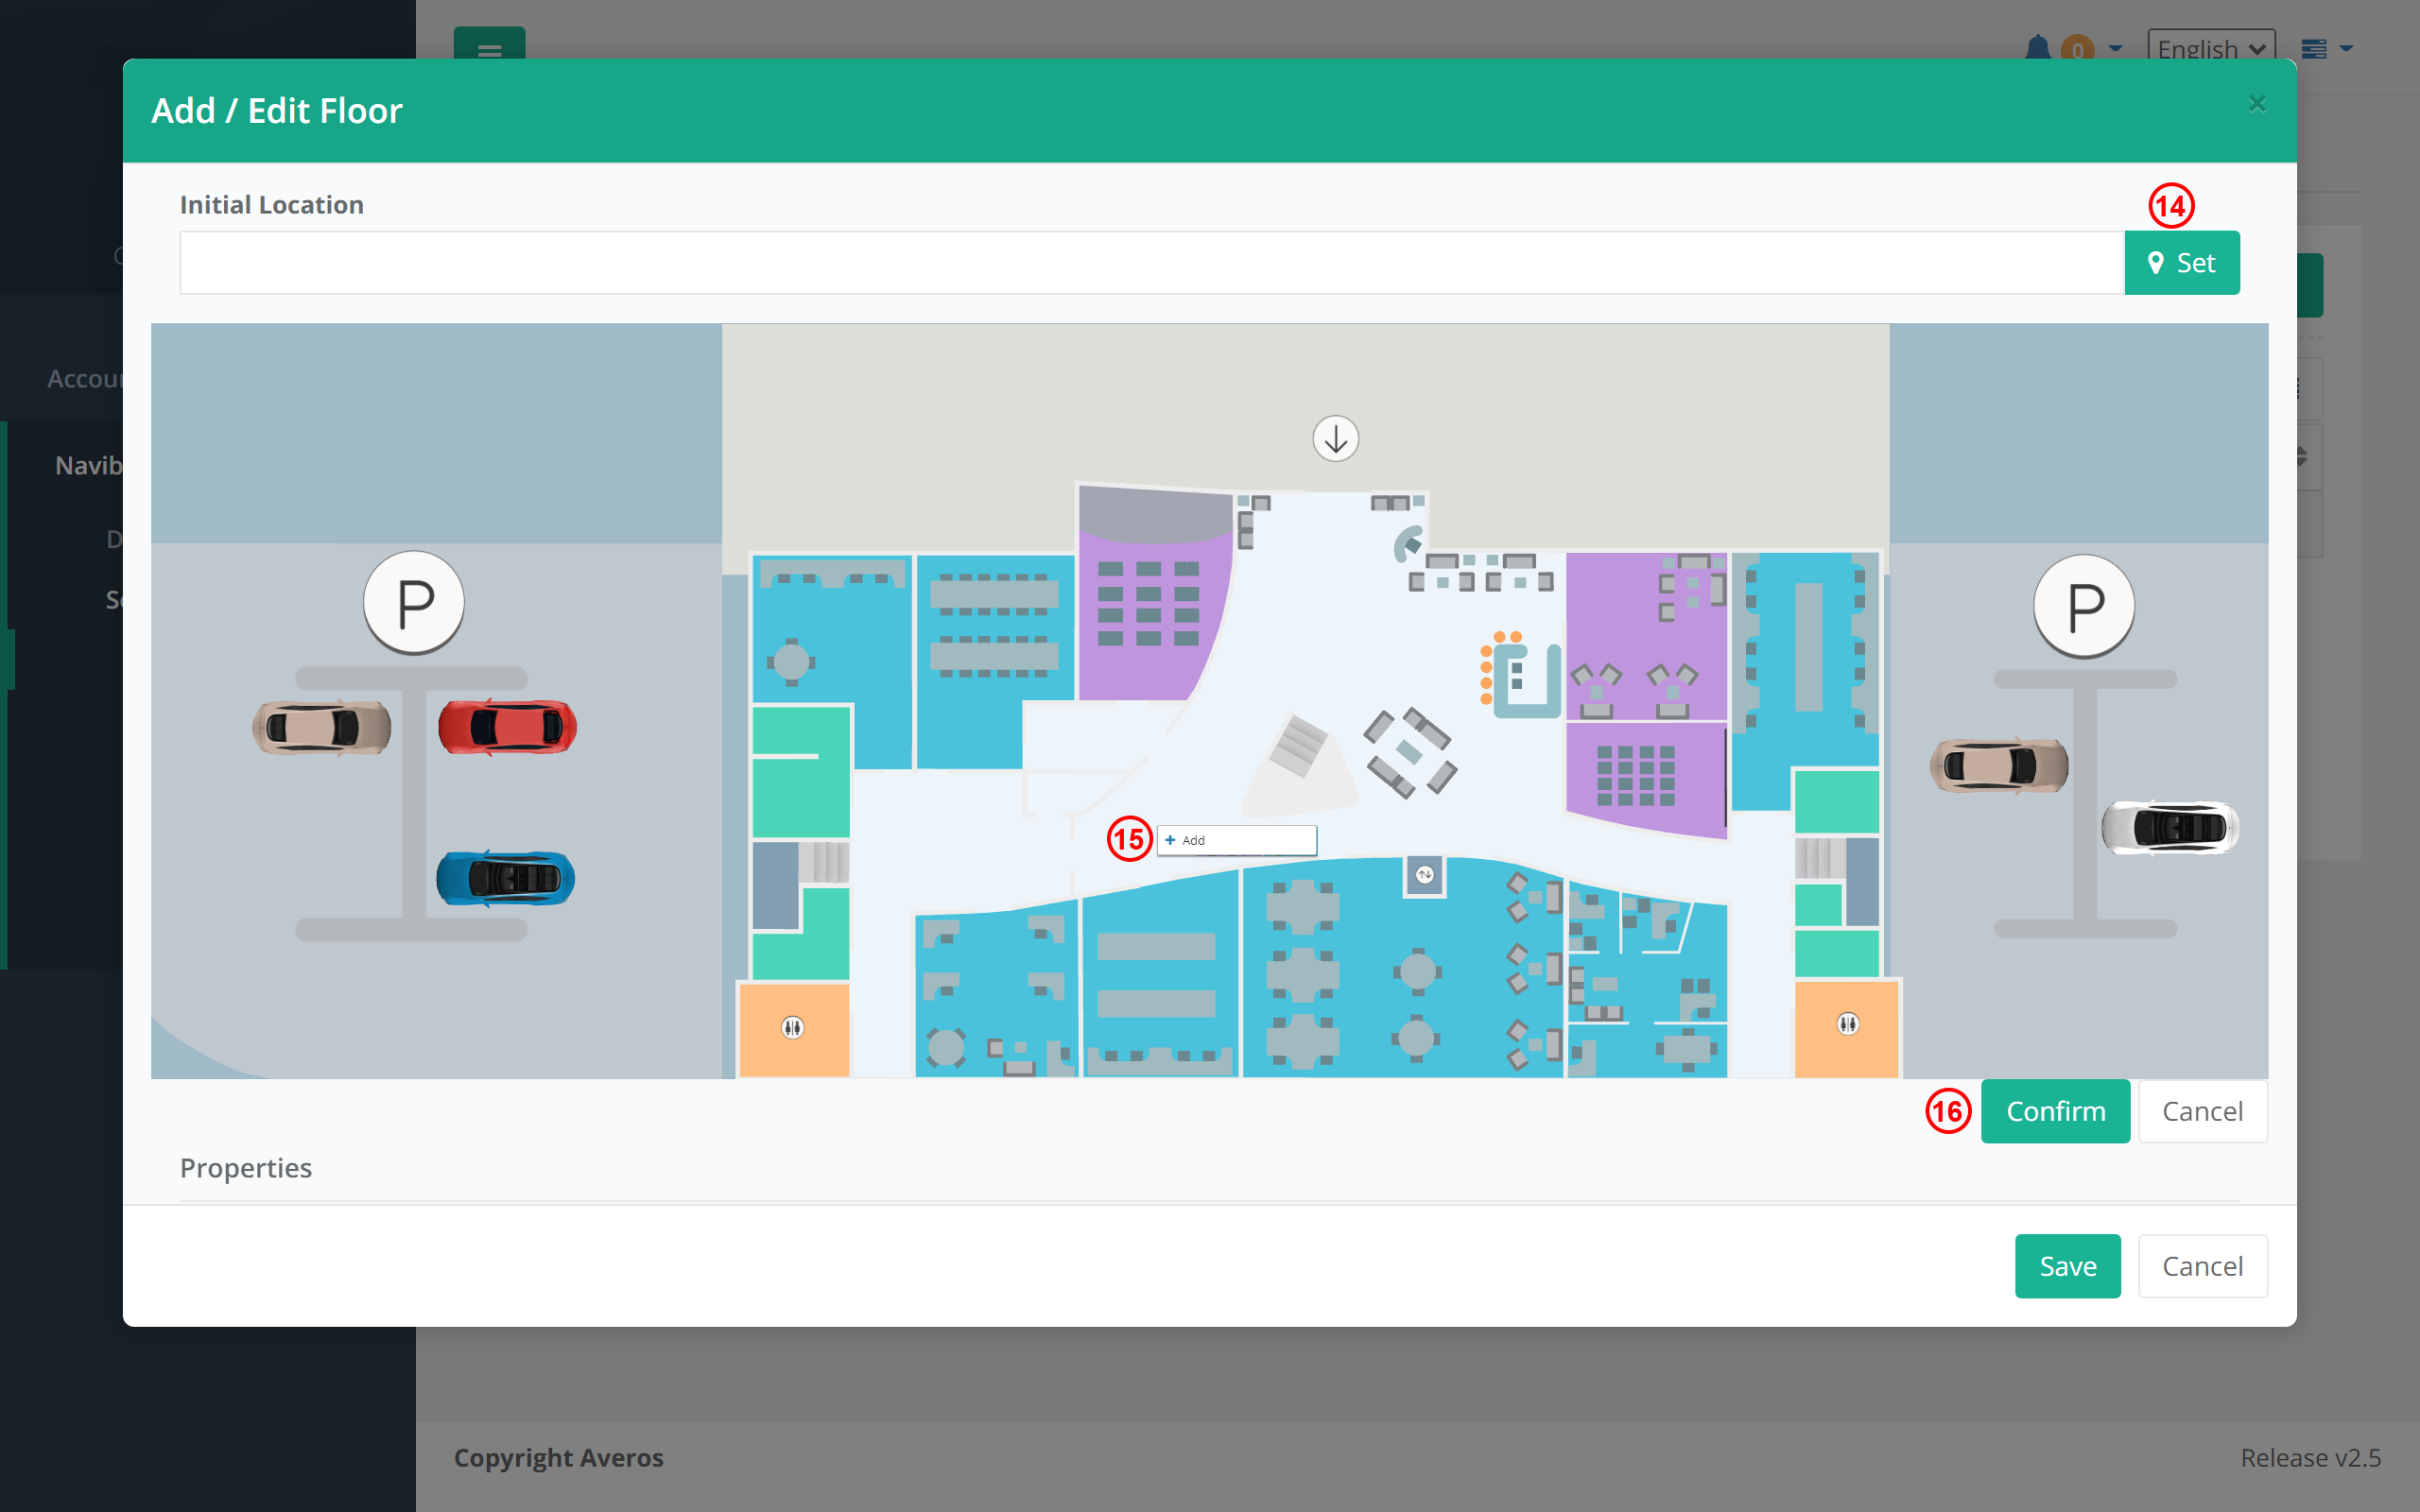Open the English language dropdown

click(x=2210, y=48)
